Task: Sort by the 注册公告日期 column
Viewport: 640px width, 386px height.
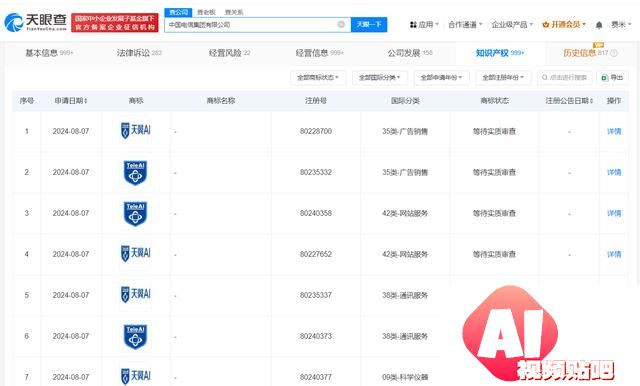Action: [x=569, y=101]
